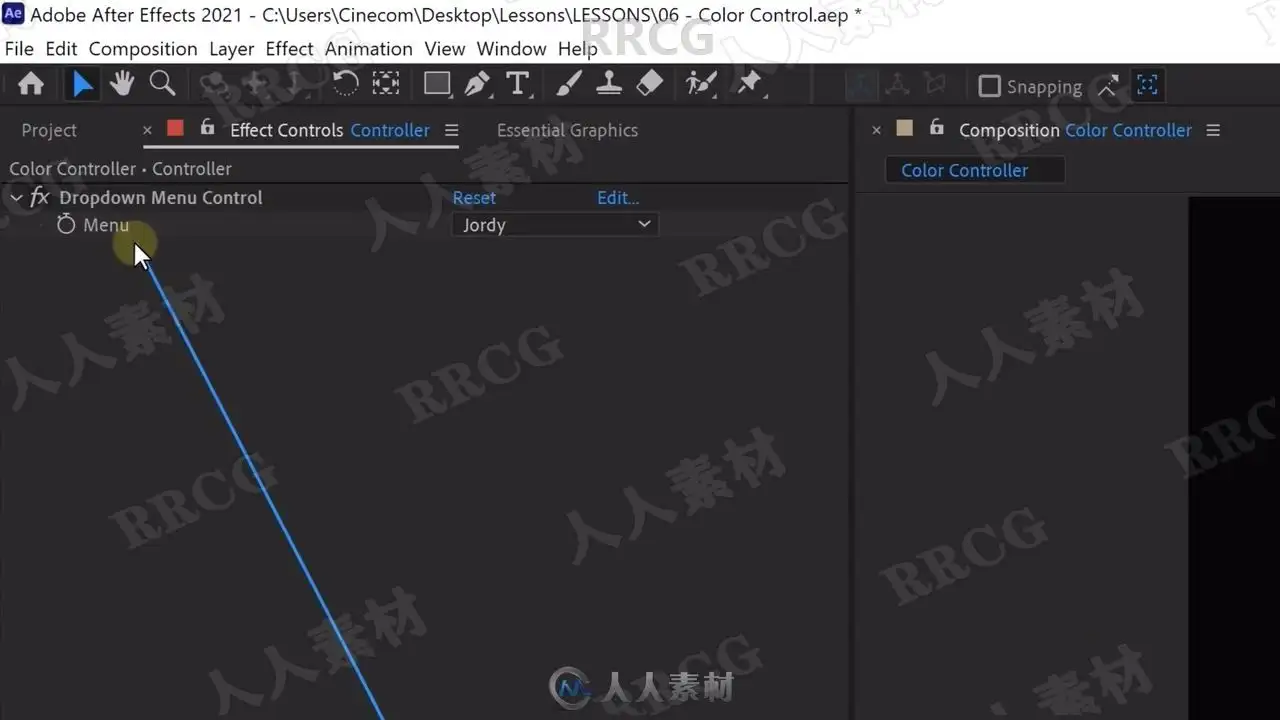
Task: Select the Dropdown Menu Control effect name
Action: point(161,198)
